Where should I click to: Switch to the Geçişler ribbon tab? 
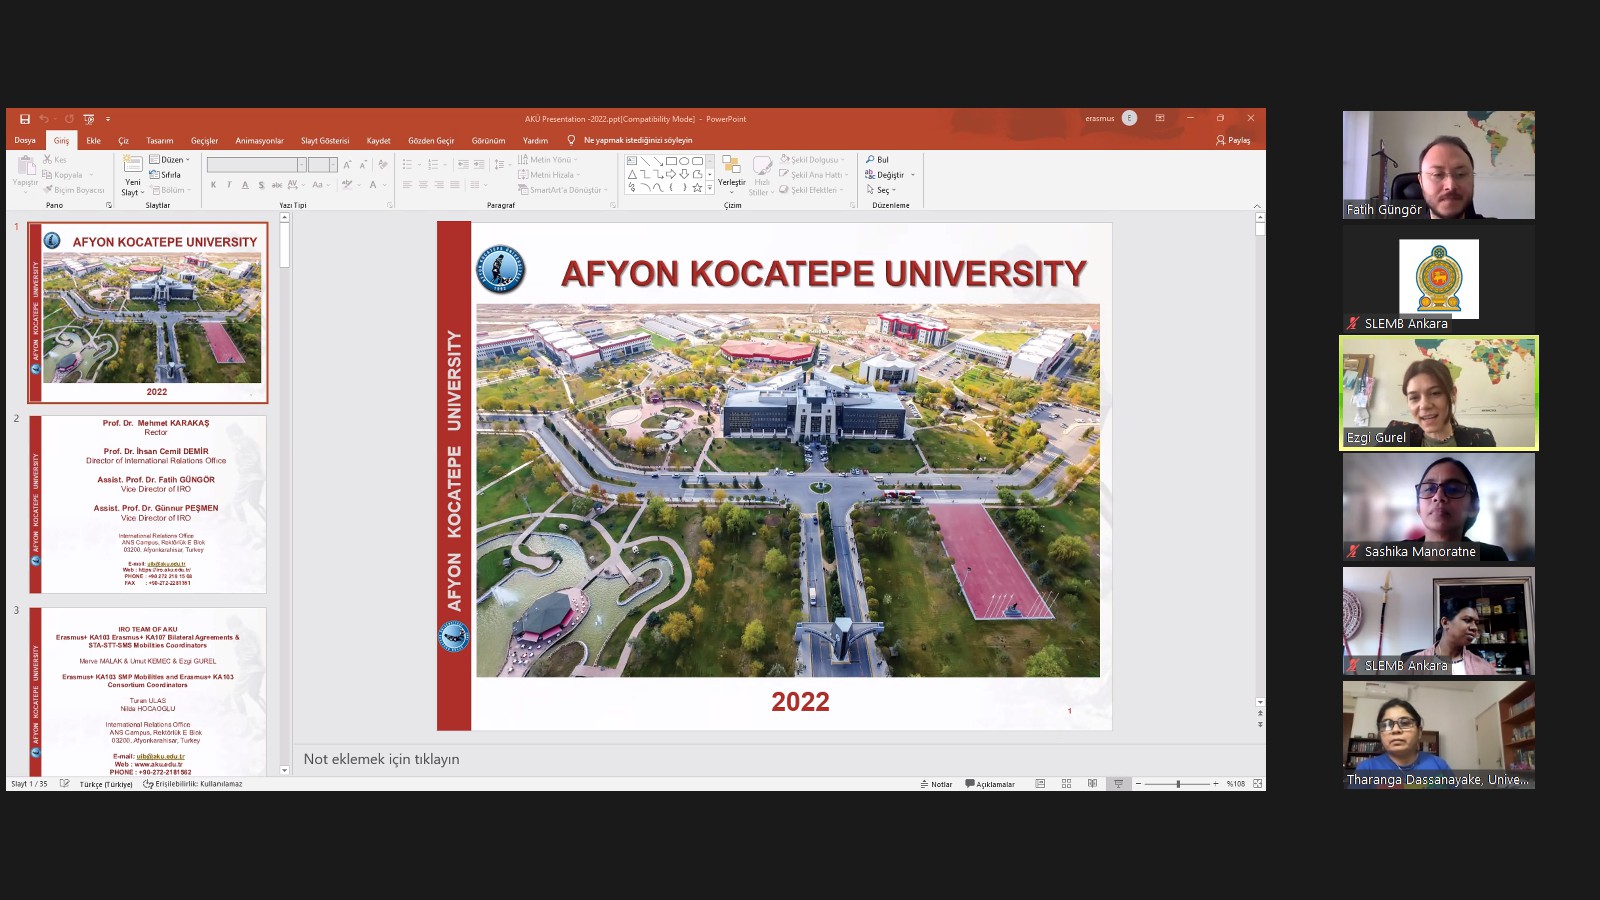point(204,141)
